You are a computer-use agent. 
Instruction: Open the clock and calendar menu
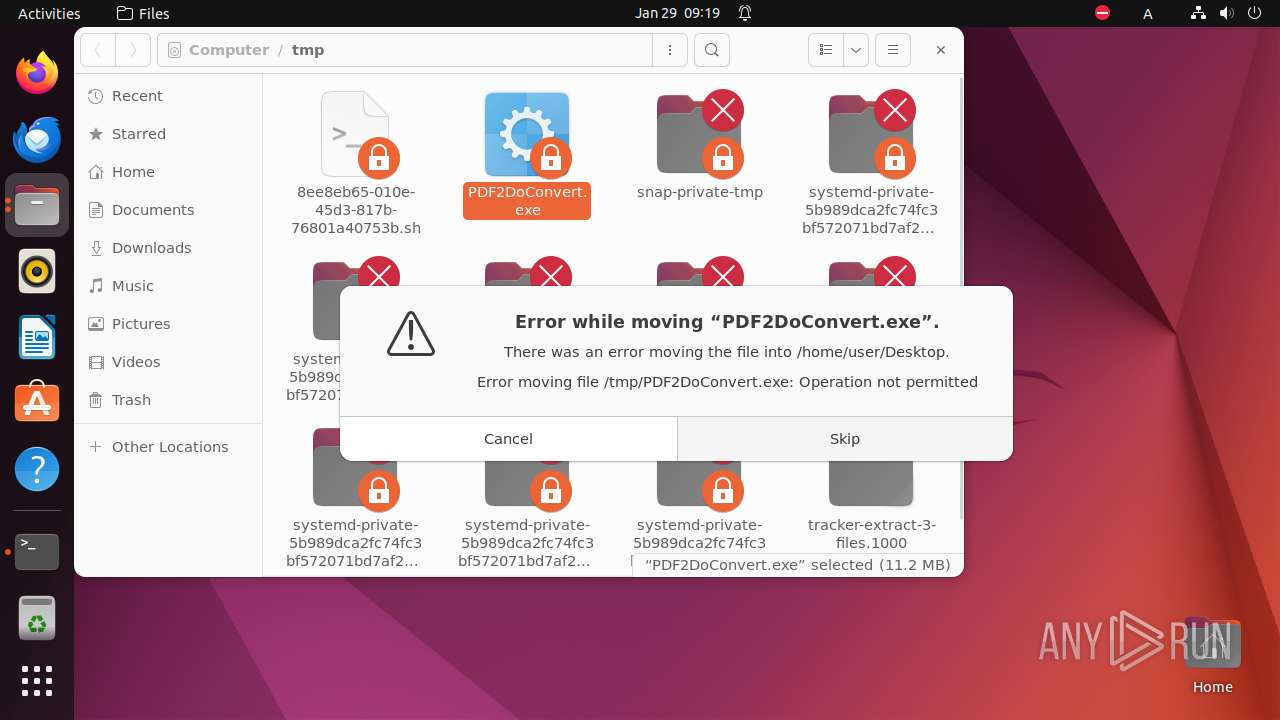pos(677,13)
